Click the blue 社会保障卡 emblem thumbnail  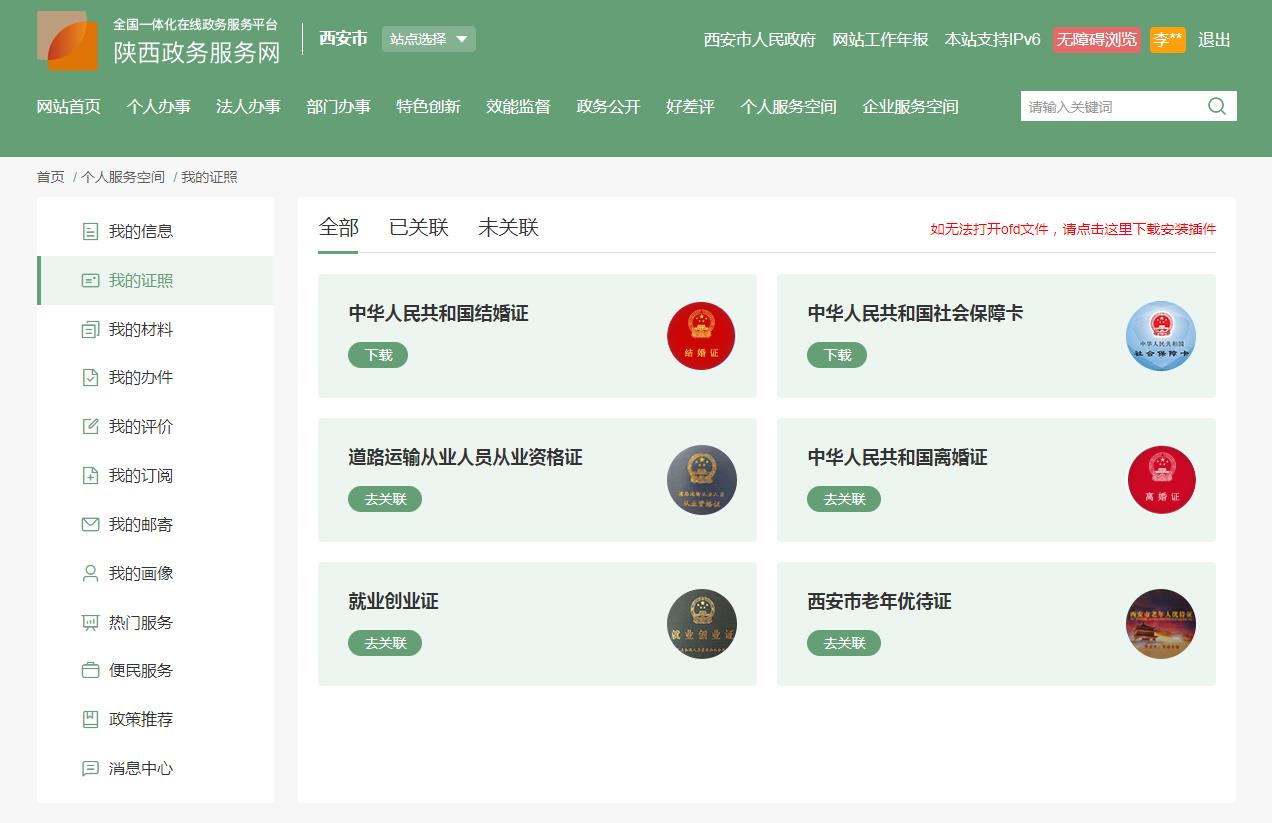pyautogui.click(x=1161, y=336)
